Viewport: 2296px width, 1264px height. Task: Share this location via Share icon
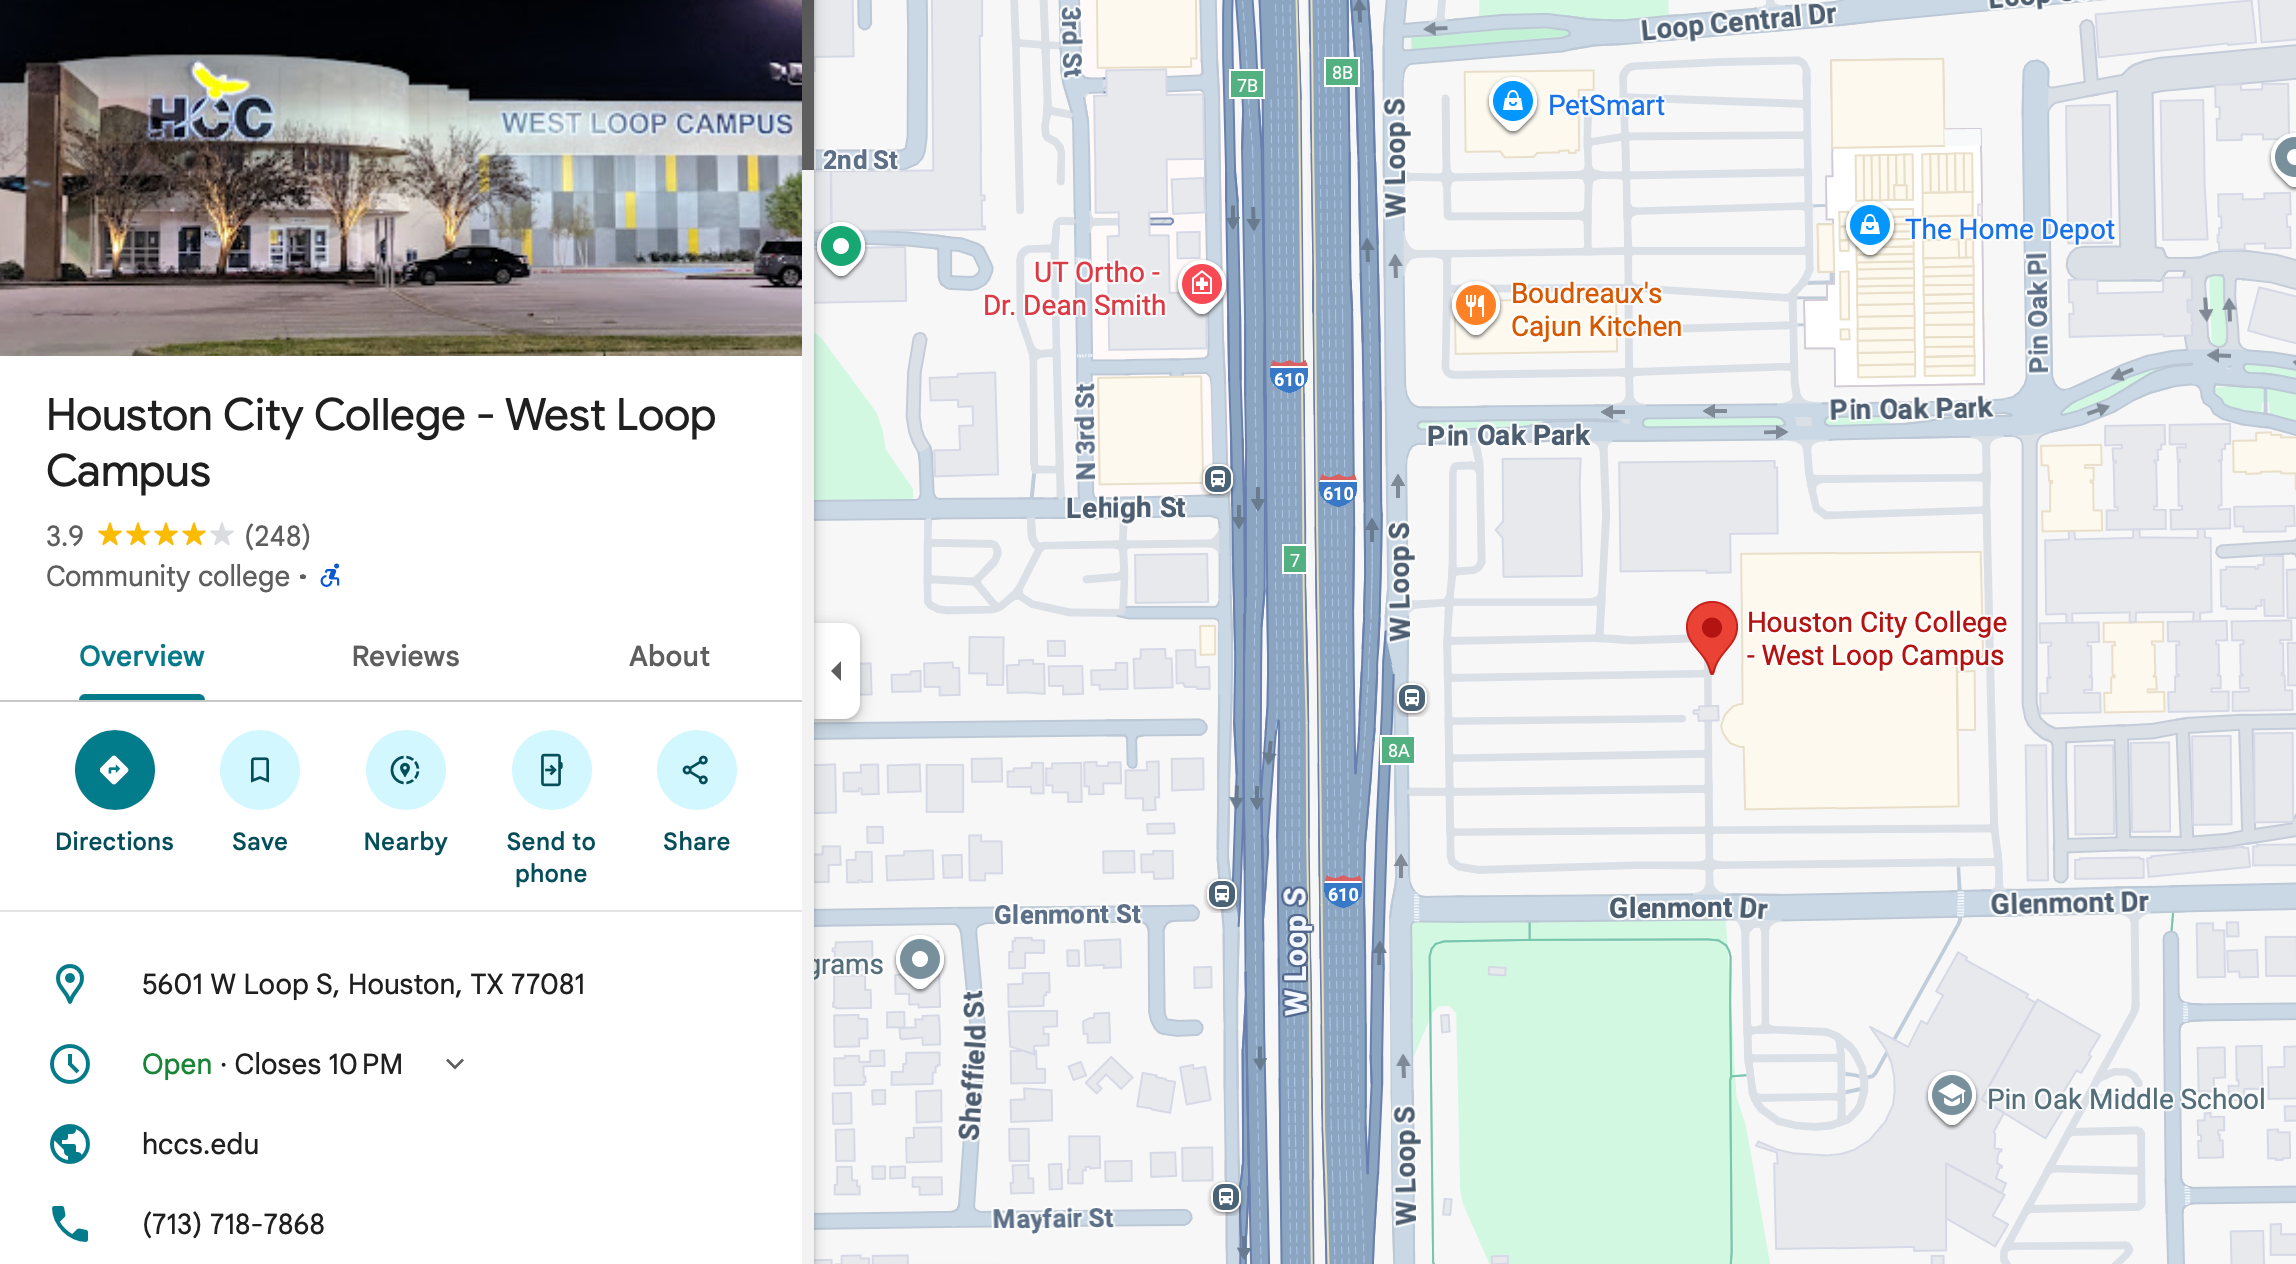coord(696,770)
